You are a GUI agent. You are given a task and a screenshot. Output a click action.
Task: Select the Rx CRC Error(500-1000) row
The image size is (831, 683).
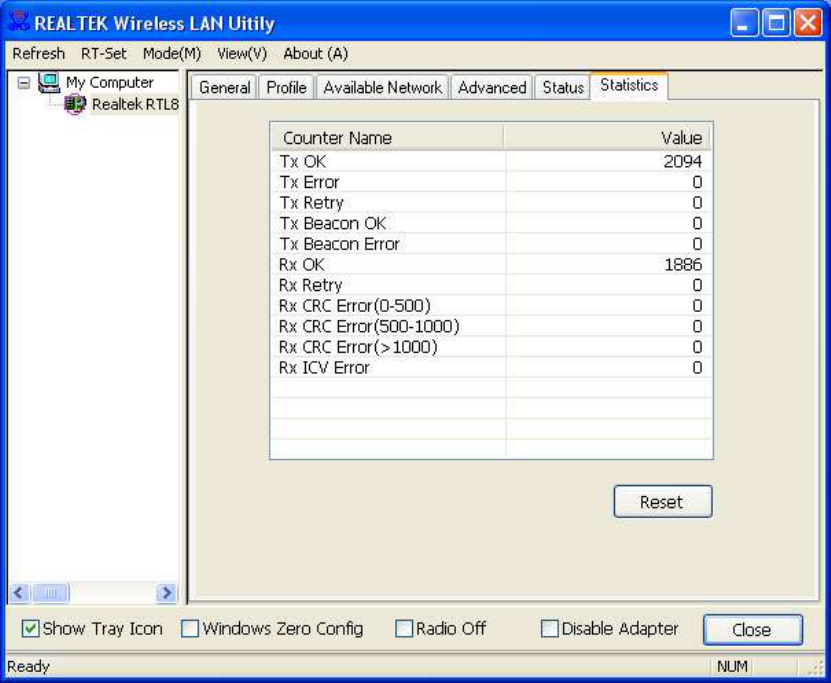[491, 326]
